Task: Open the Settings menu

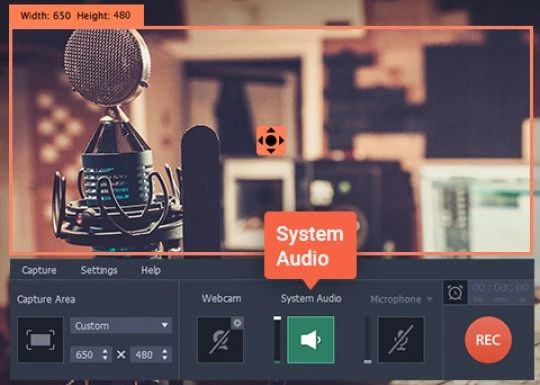Action: pyautogui.click(x=99, y=270)
